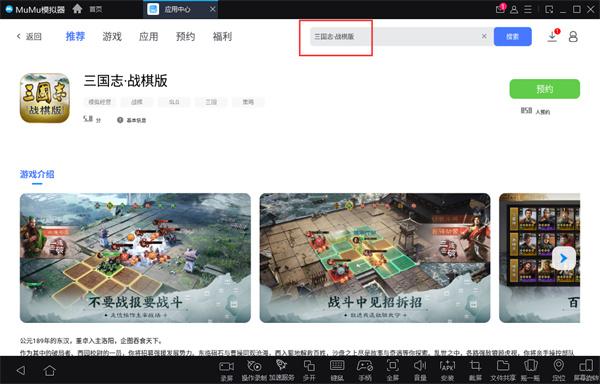
Task: Click the green 预约 reserve button
Action: point(545,89)
